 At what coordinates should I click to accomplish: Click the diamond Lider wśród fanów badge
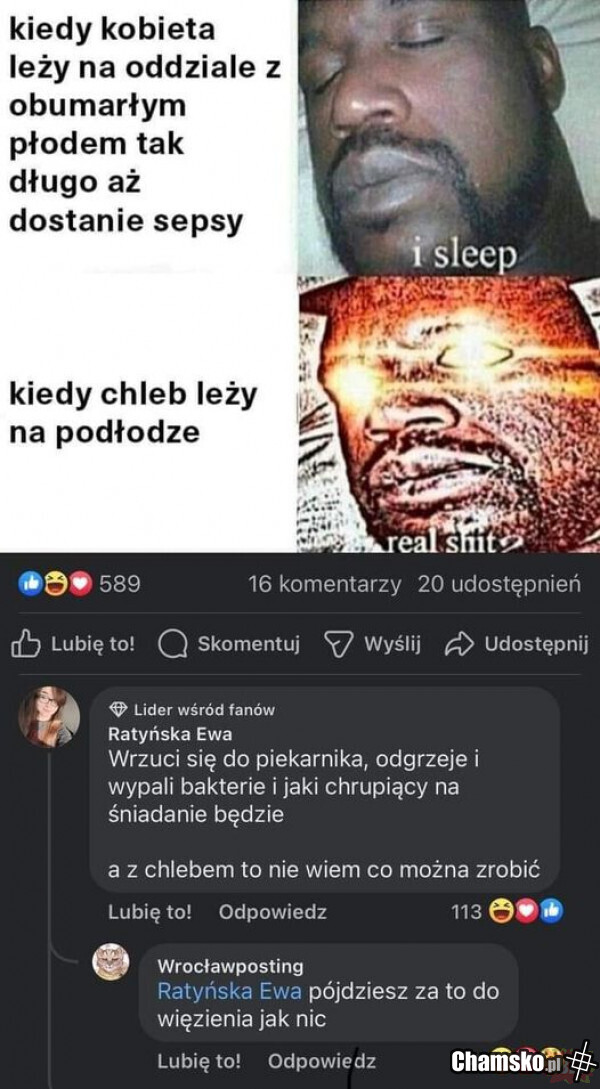119,709
